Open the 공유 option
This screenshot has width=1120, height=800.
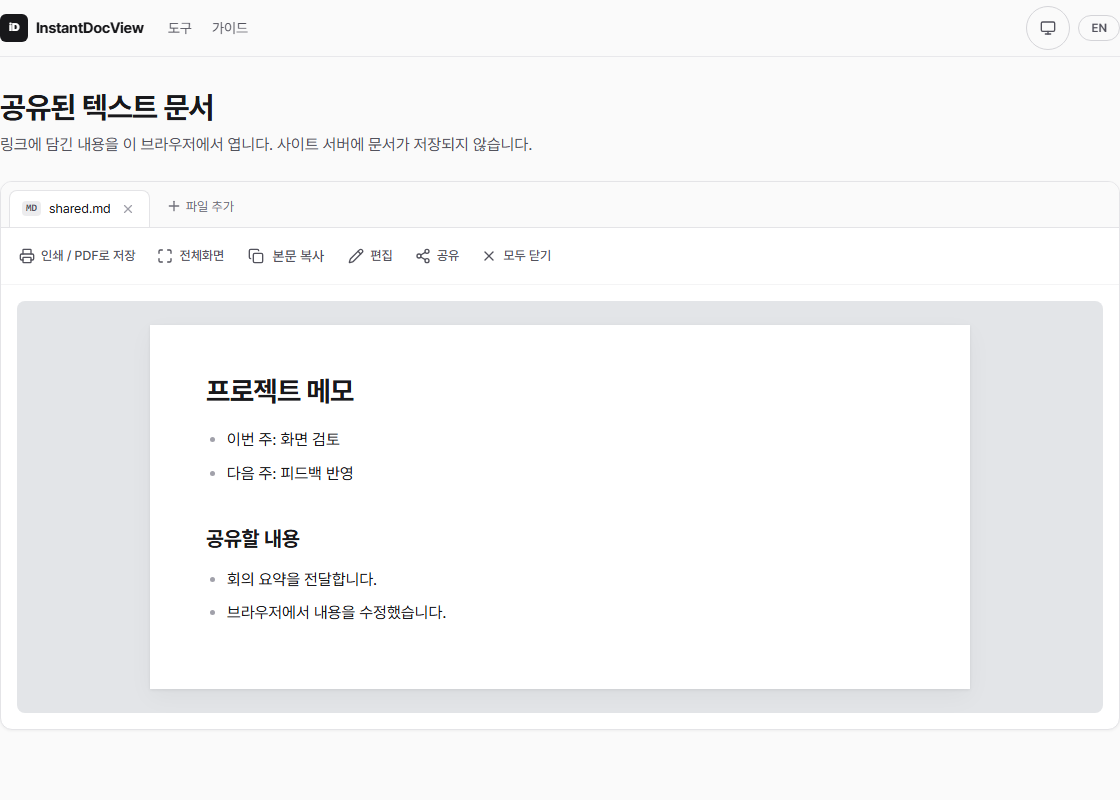tap(437, 256)
